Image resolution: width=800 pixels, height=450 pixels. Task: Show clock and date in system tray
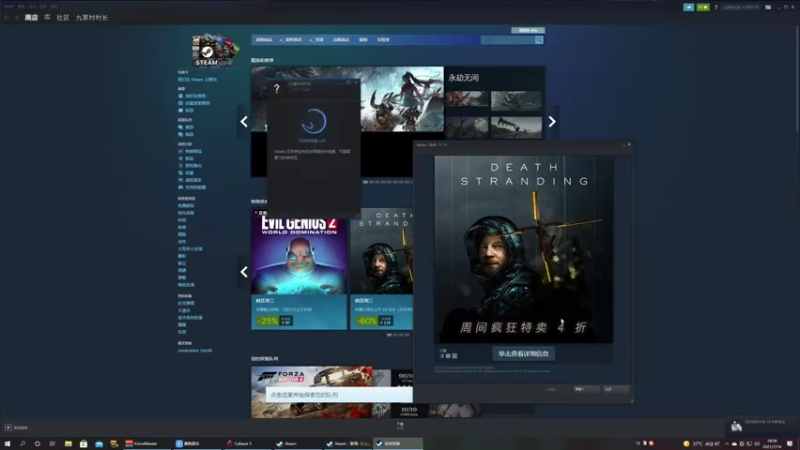[772, 444]
